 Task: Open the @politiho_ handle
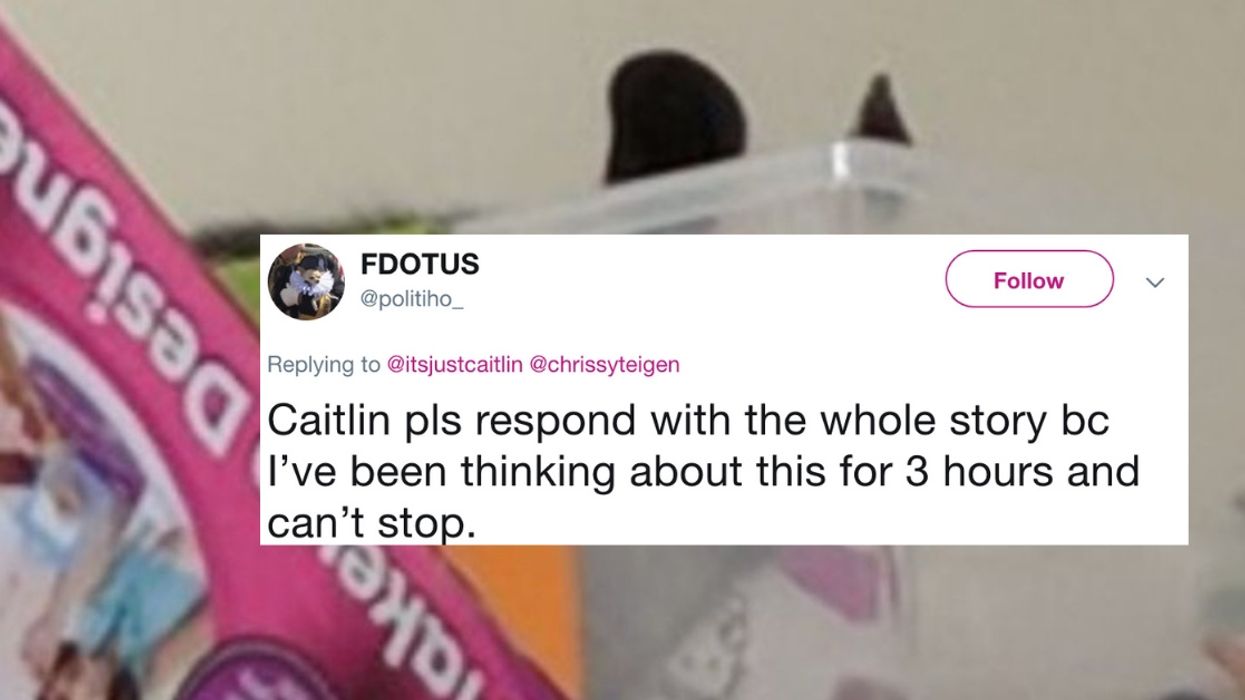point(411,300)
